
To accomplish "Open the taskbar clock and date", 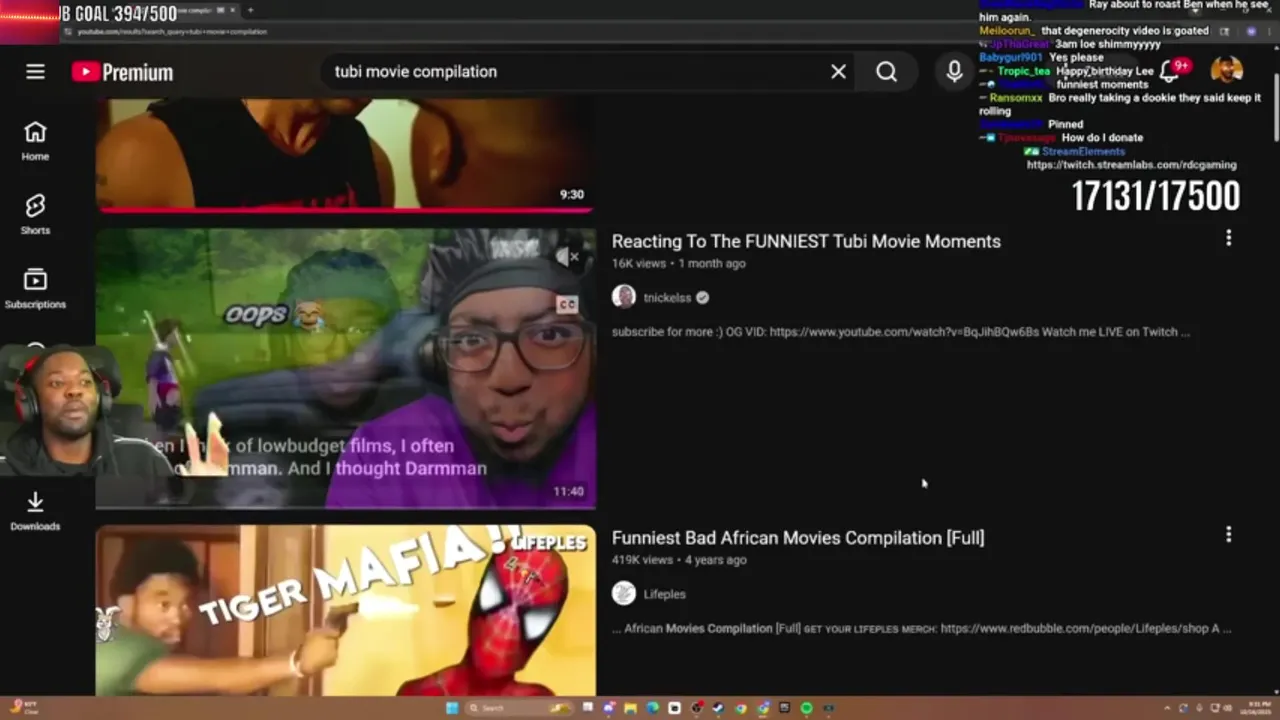I will 1254,708.
